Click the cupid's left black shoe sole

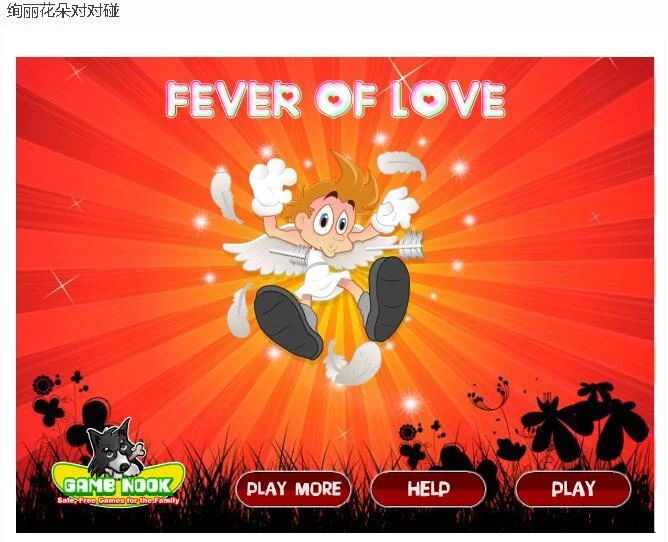coord(288,322)
